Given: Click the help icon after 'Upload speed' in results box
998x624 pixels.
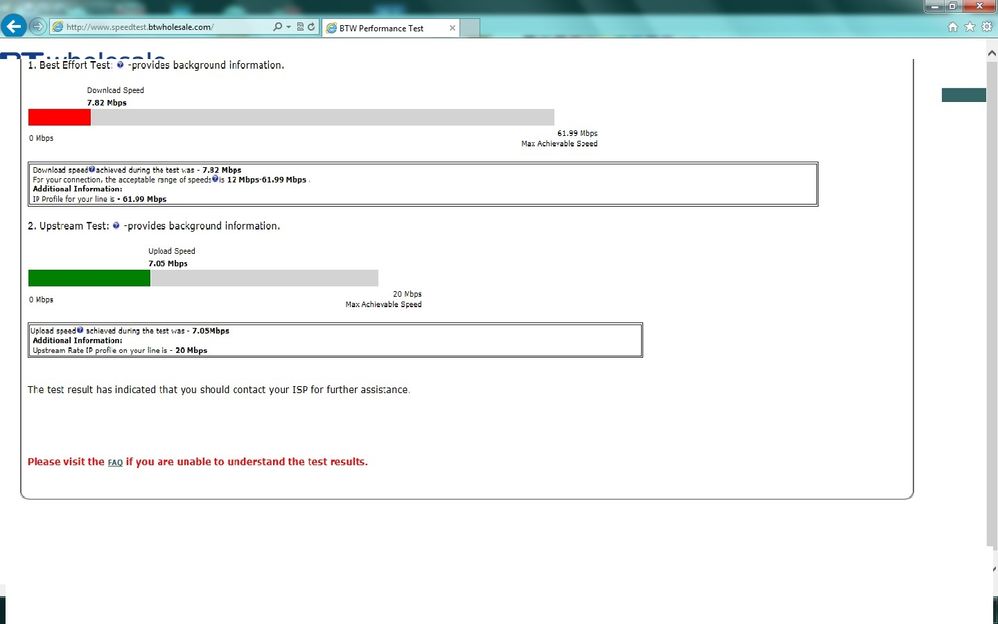Looking at the screenshot, I should point(80,330).
